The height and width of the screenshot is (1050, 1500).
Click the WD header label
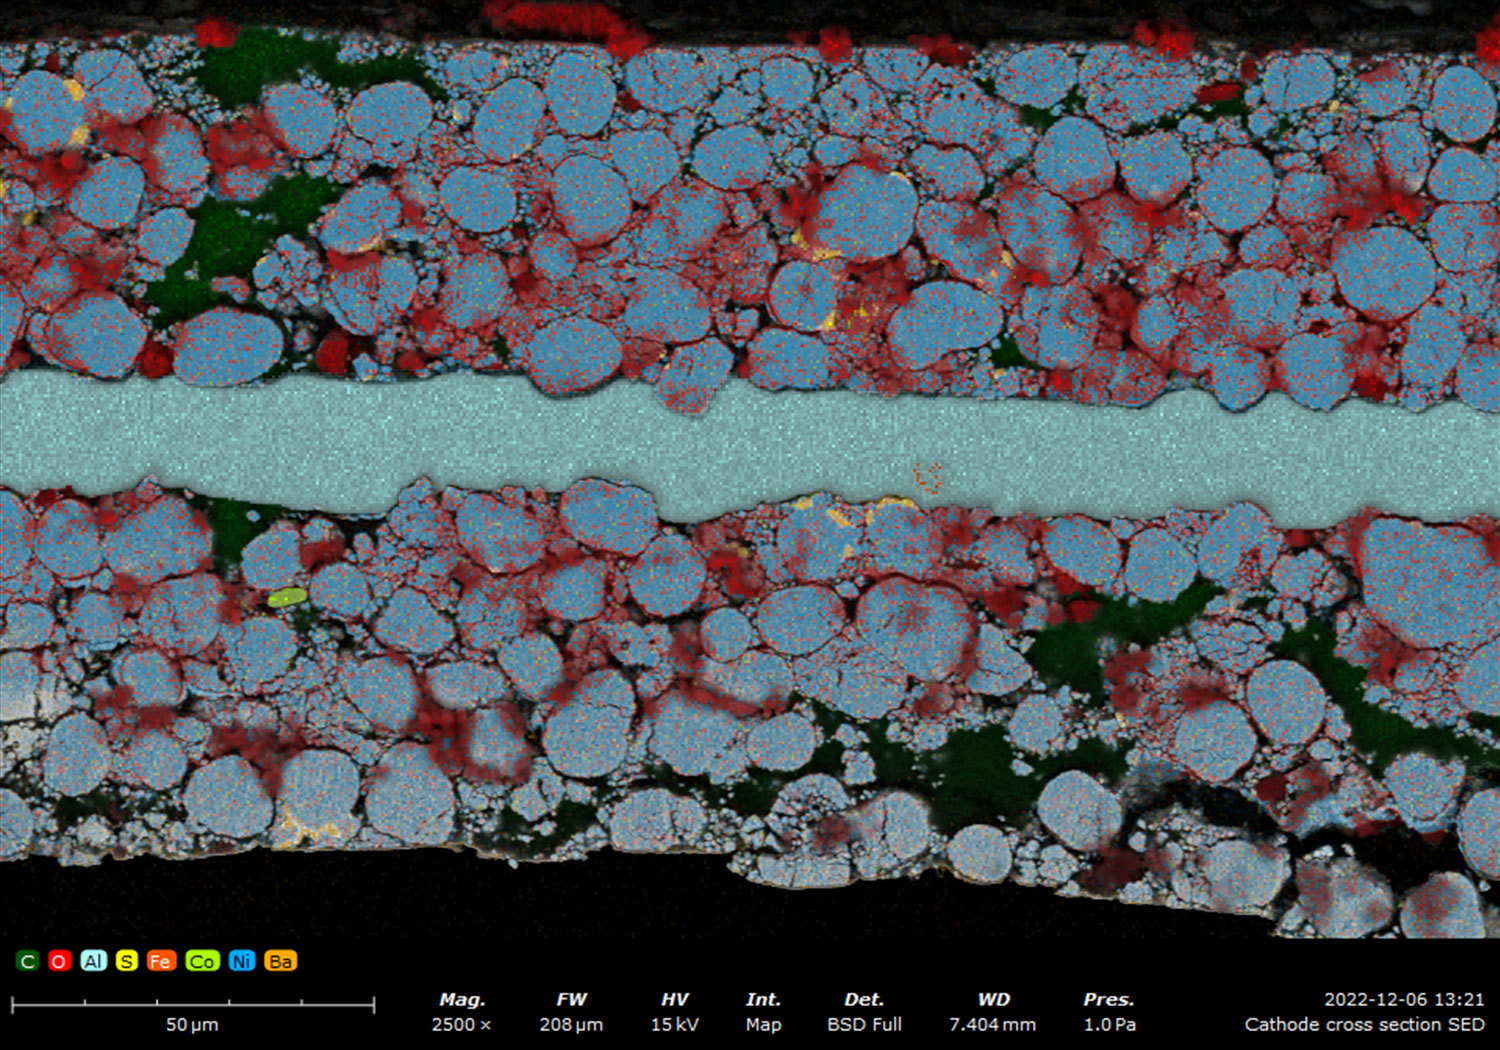[993, 999]
